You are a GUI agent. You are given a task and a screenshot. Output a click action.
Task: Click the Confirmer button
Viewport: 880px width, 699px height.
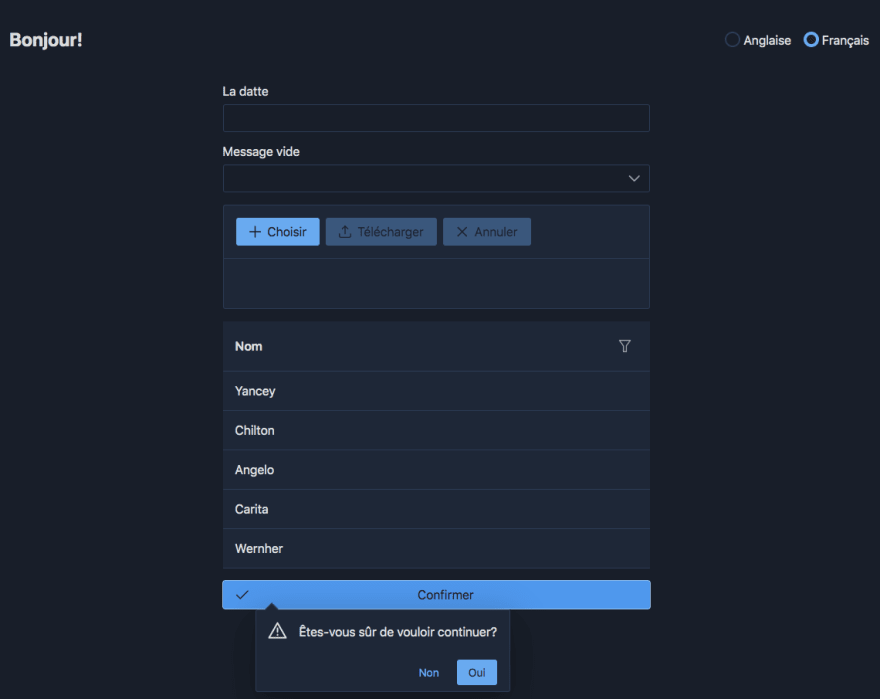[x=436, y=595]
